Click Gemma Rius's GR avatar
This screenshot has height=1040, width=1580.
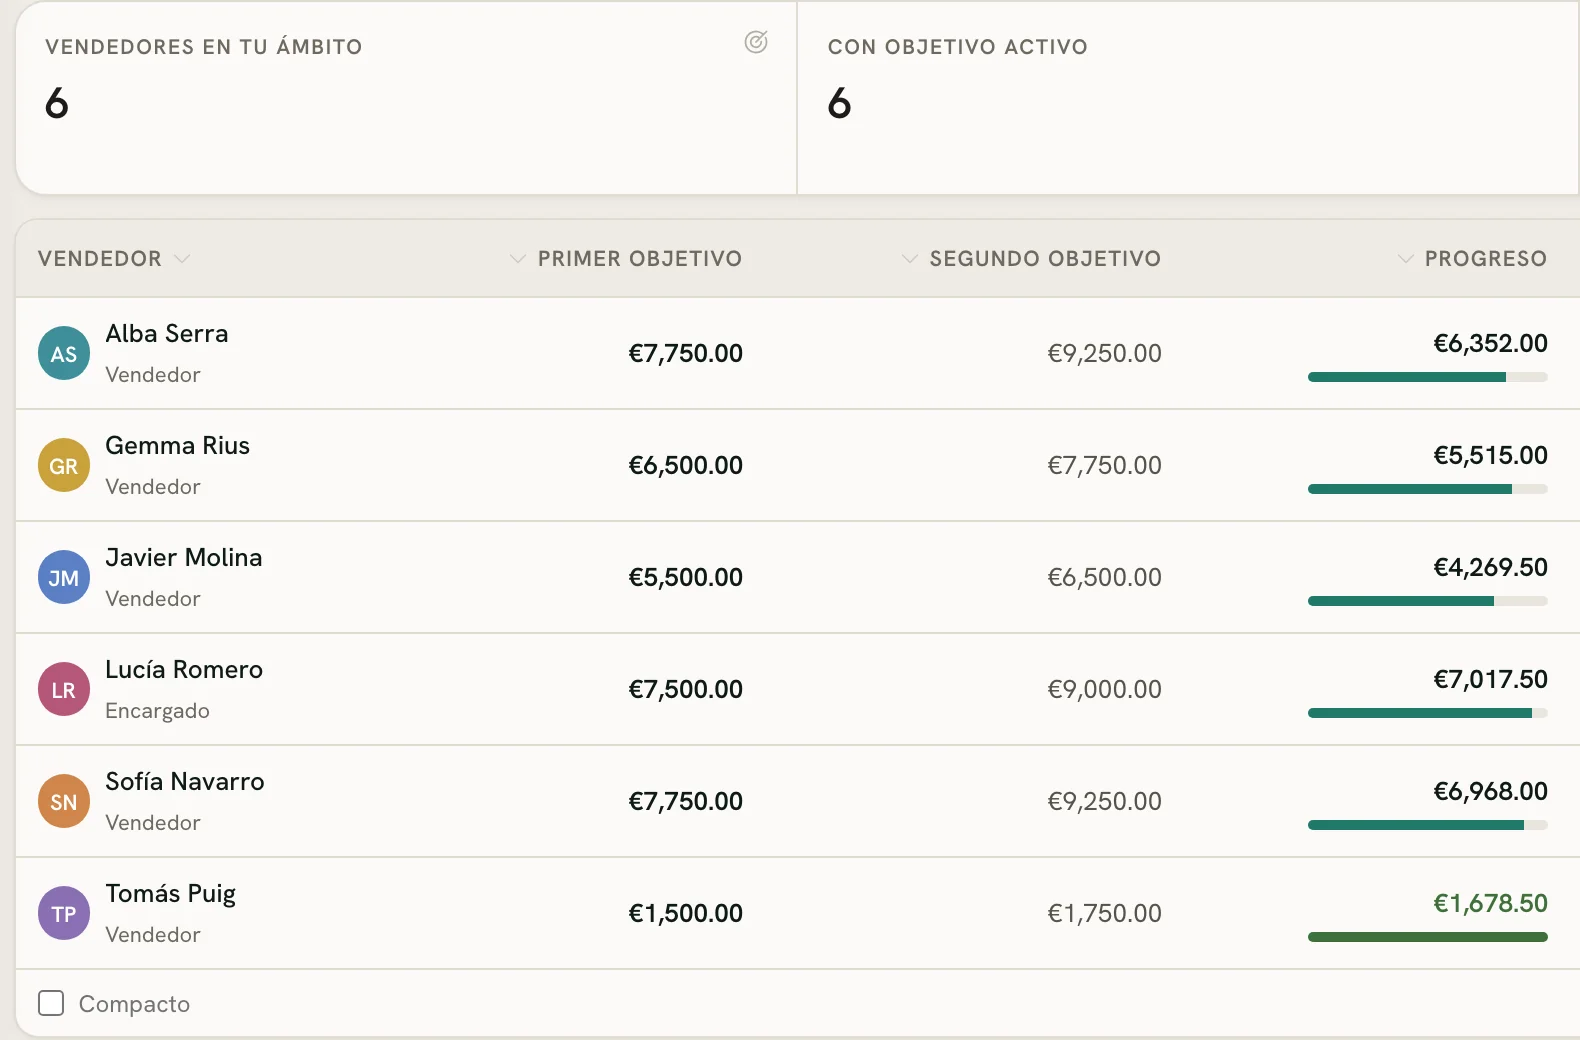pyautogui.click(x=64, y=465)
